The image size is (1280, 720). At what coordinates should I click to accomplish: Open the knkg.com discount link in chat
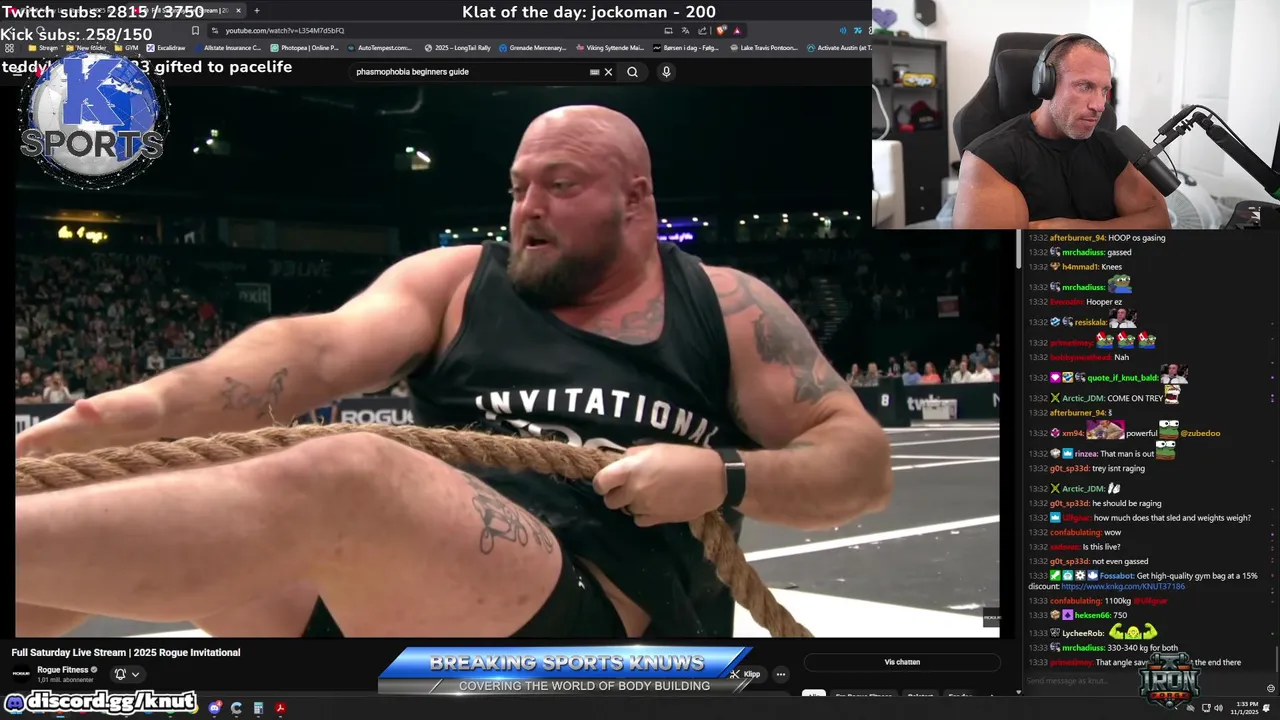tap(1124, 586)
